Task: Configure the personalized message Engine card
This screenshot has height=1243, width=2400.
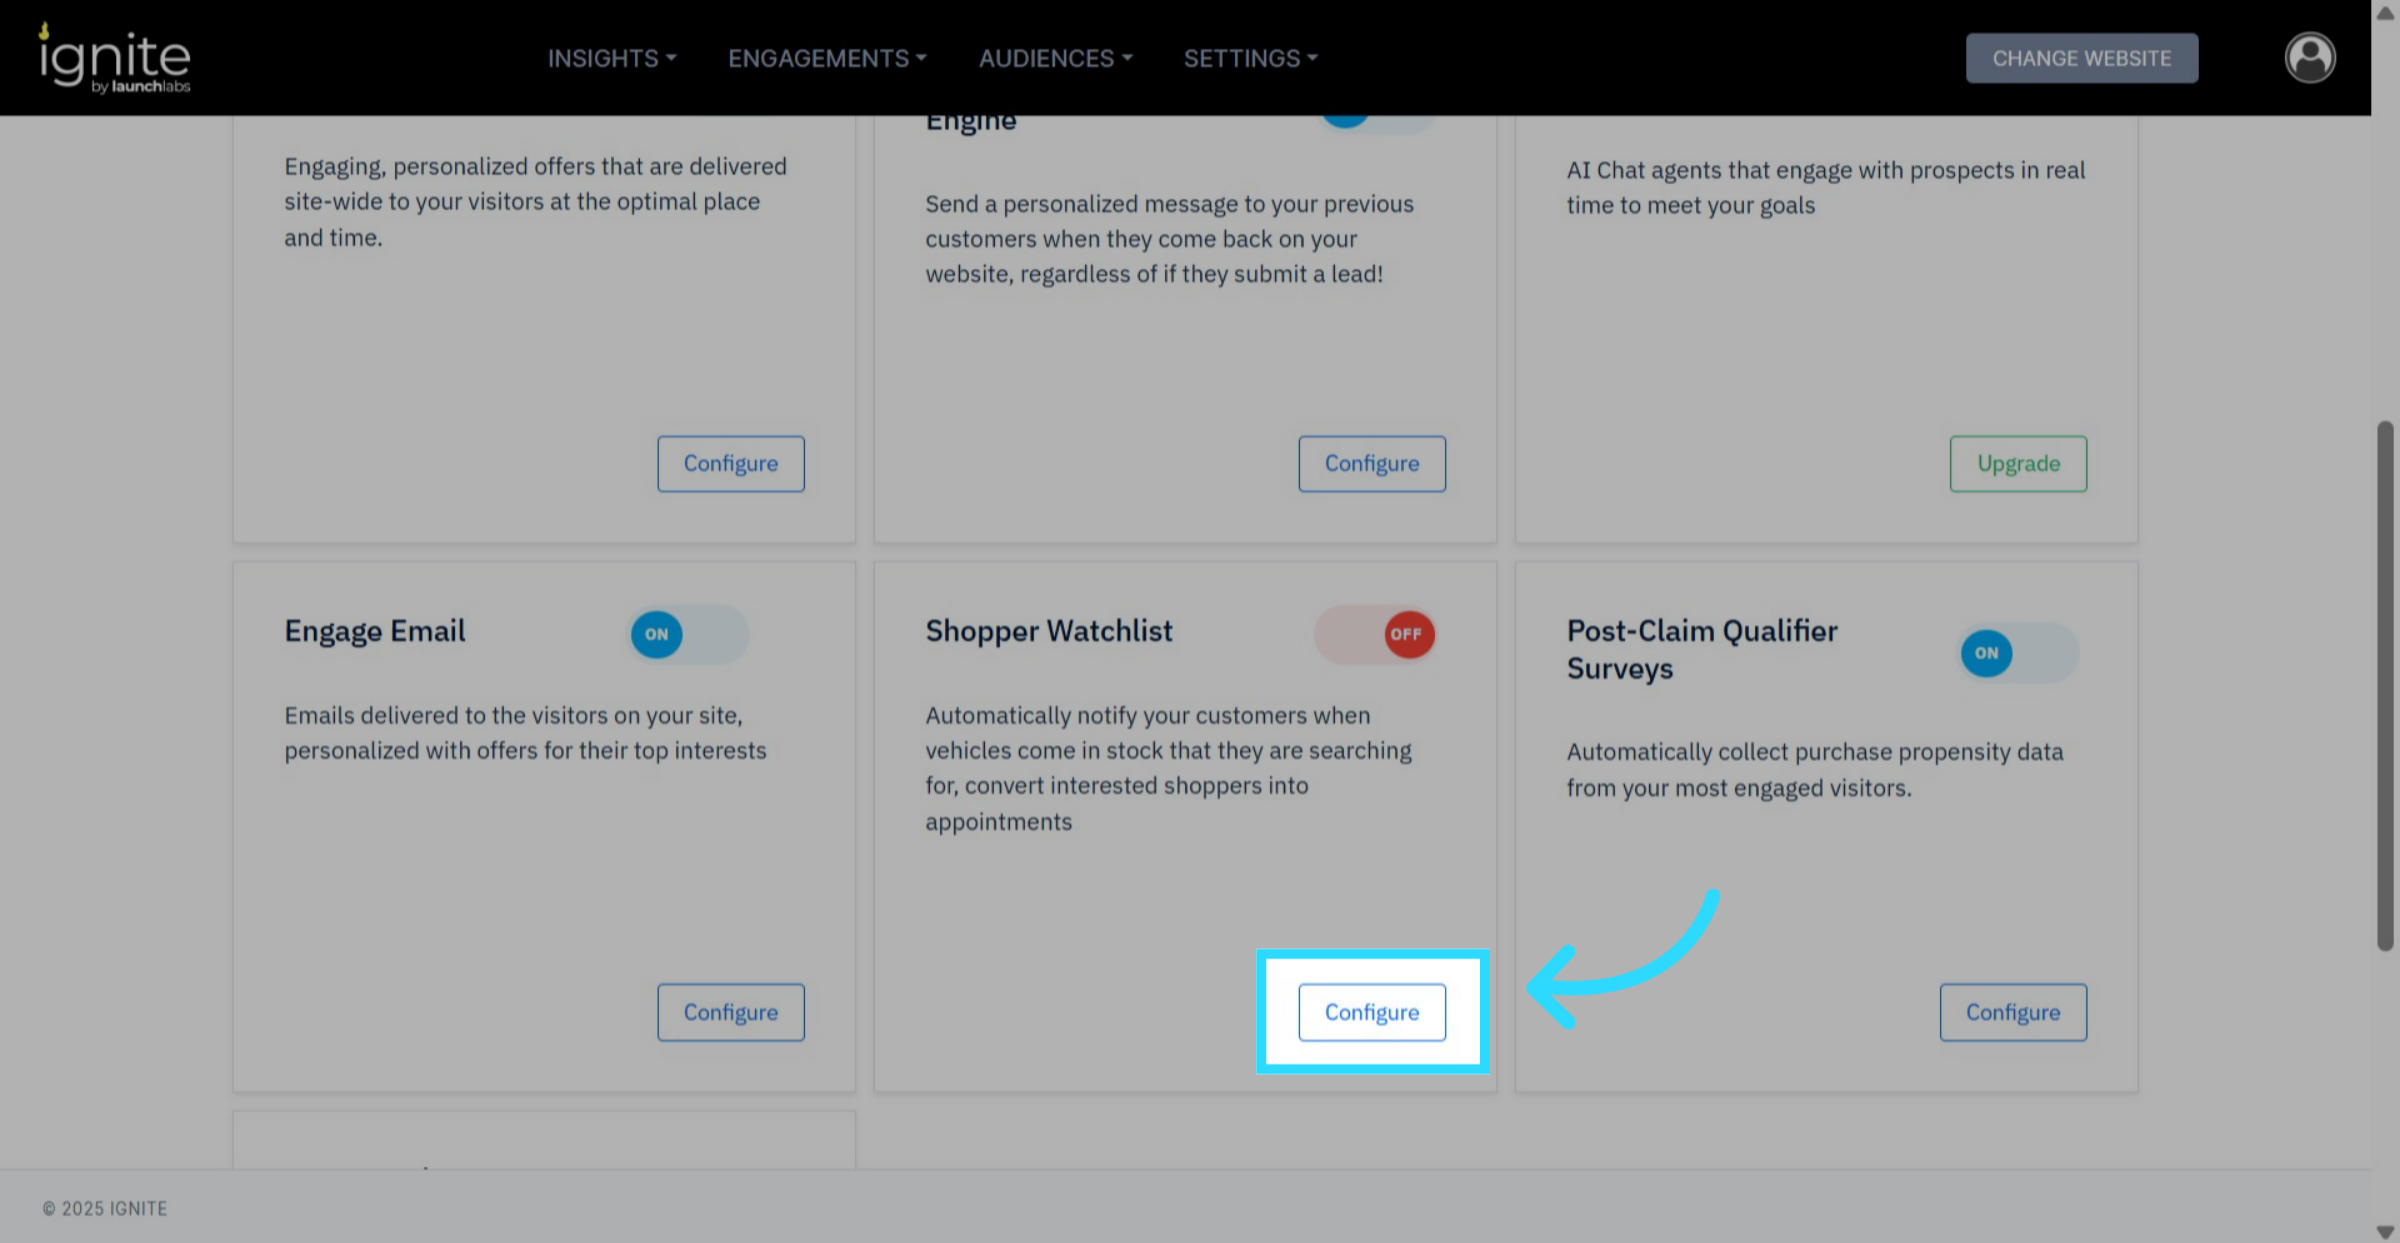Action: click(1371, 463)
